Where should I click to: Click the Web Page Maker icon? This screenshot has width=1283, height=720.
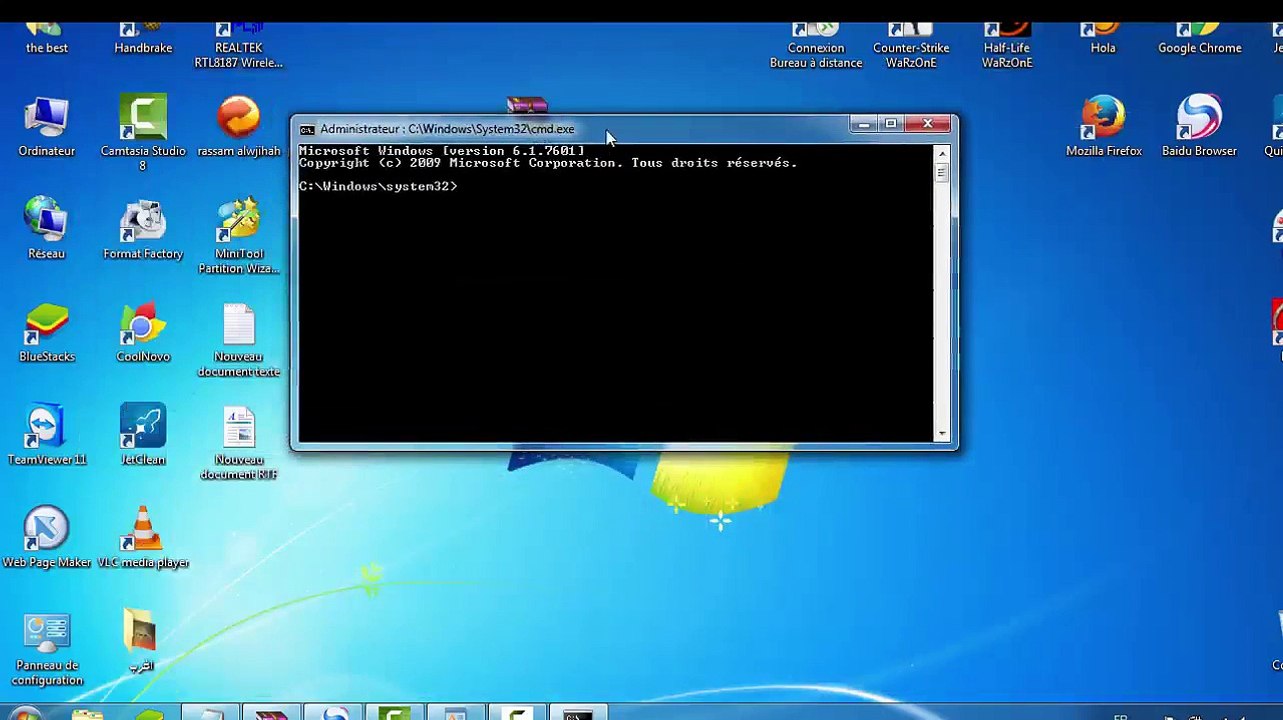[46, 538]
